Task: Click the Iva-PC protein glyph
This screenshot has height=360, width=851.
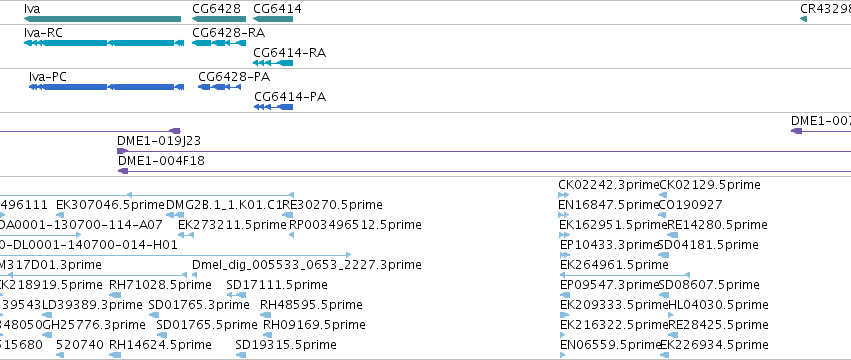Action: click(106, 87)
